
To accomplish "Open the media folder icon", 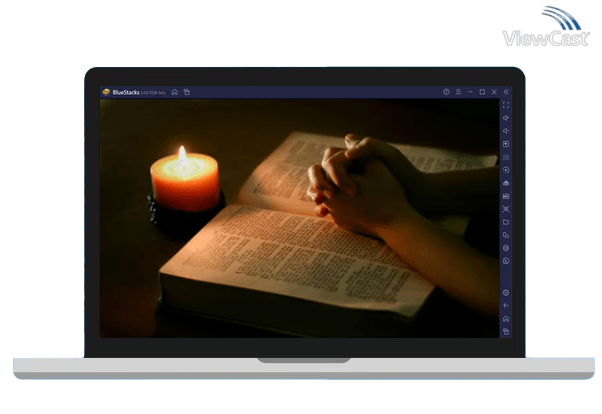I will click(x=506, y=222).
